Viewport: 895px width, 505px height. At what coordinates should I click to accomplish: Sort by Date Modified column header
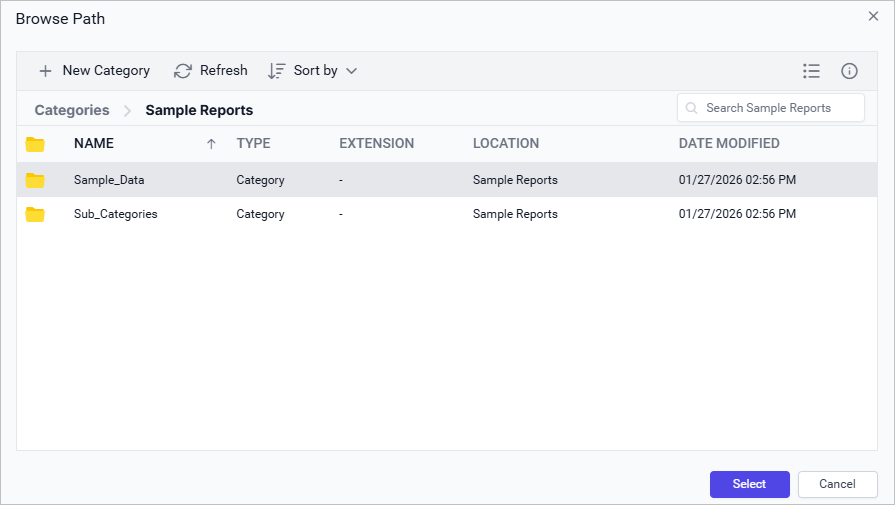[729, 143]
